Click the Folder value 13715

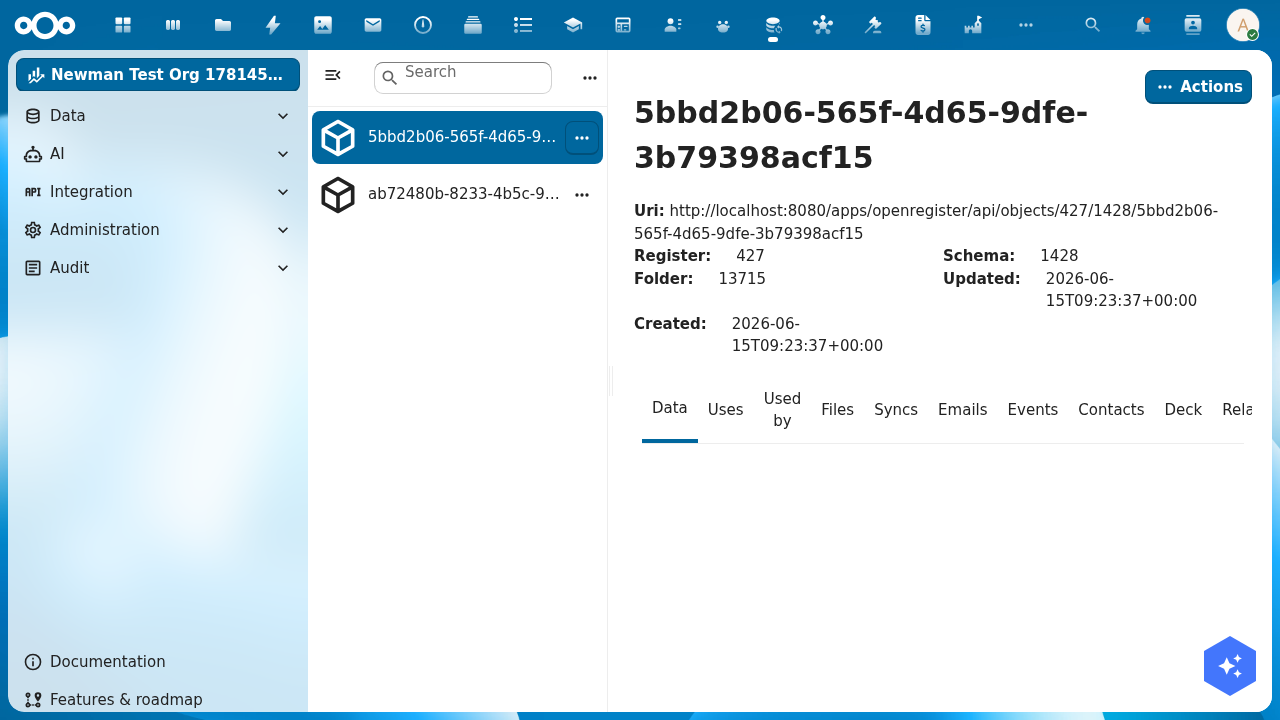pos(742,279)
